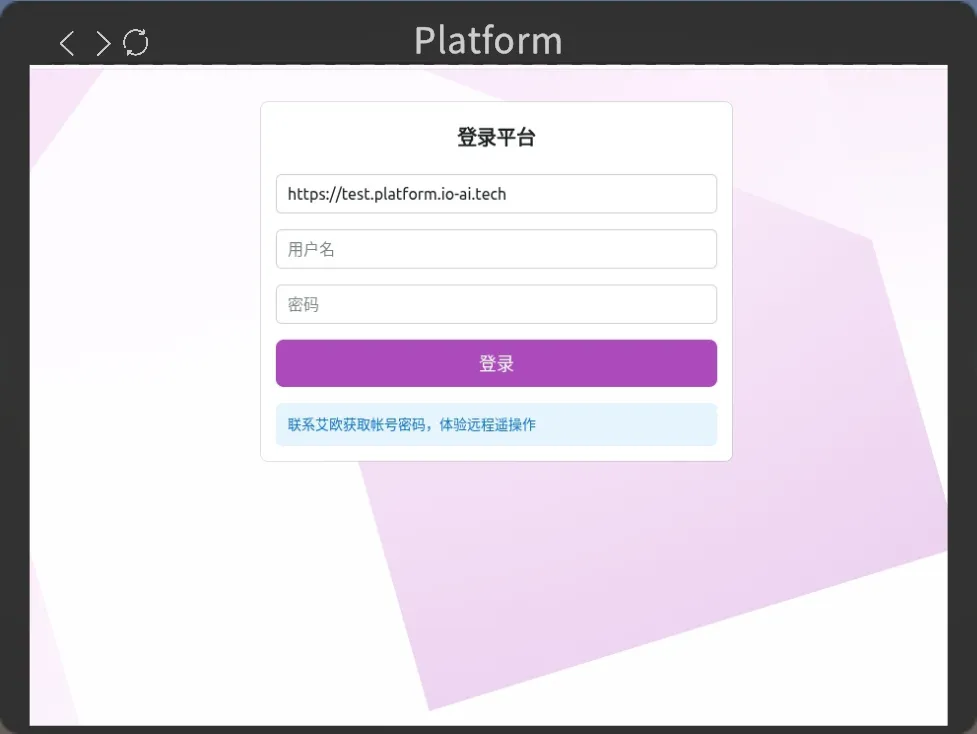Click inside the empty password box
The image size is (977, 734).
click(x=496, y=304)
